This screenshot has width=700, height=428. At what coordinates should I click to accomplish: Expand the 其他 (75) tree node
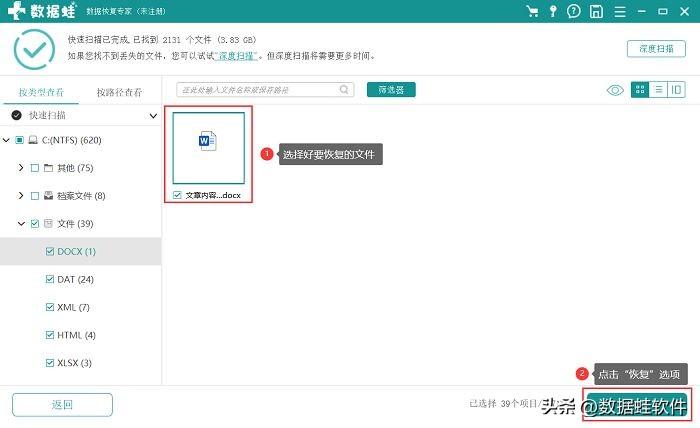point(21,168)
